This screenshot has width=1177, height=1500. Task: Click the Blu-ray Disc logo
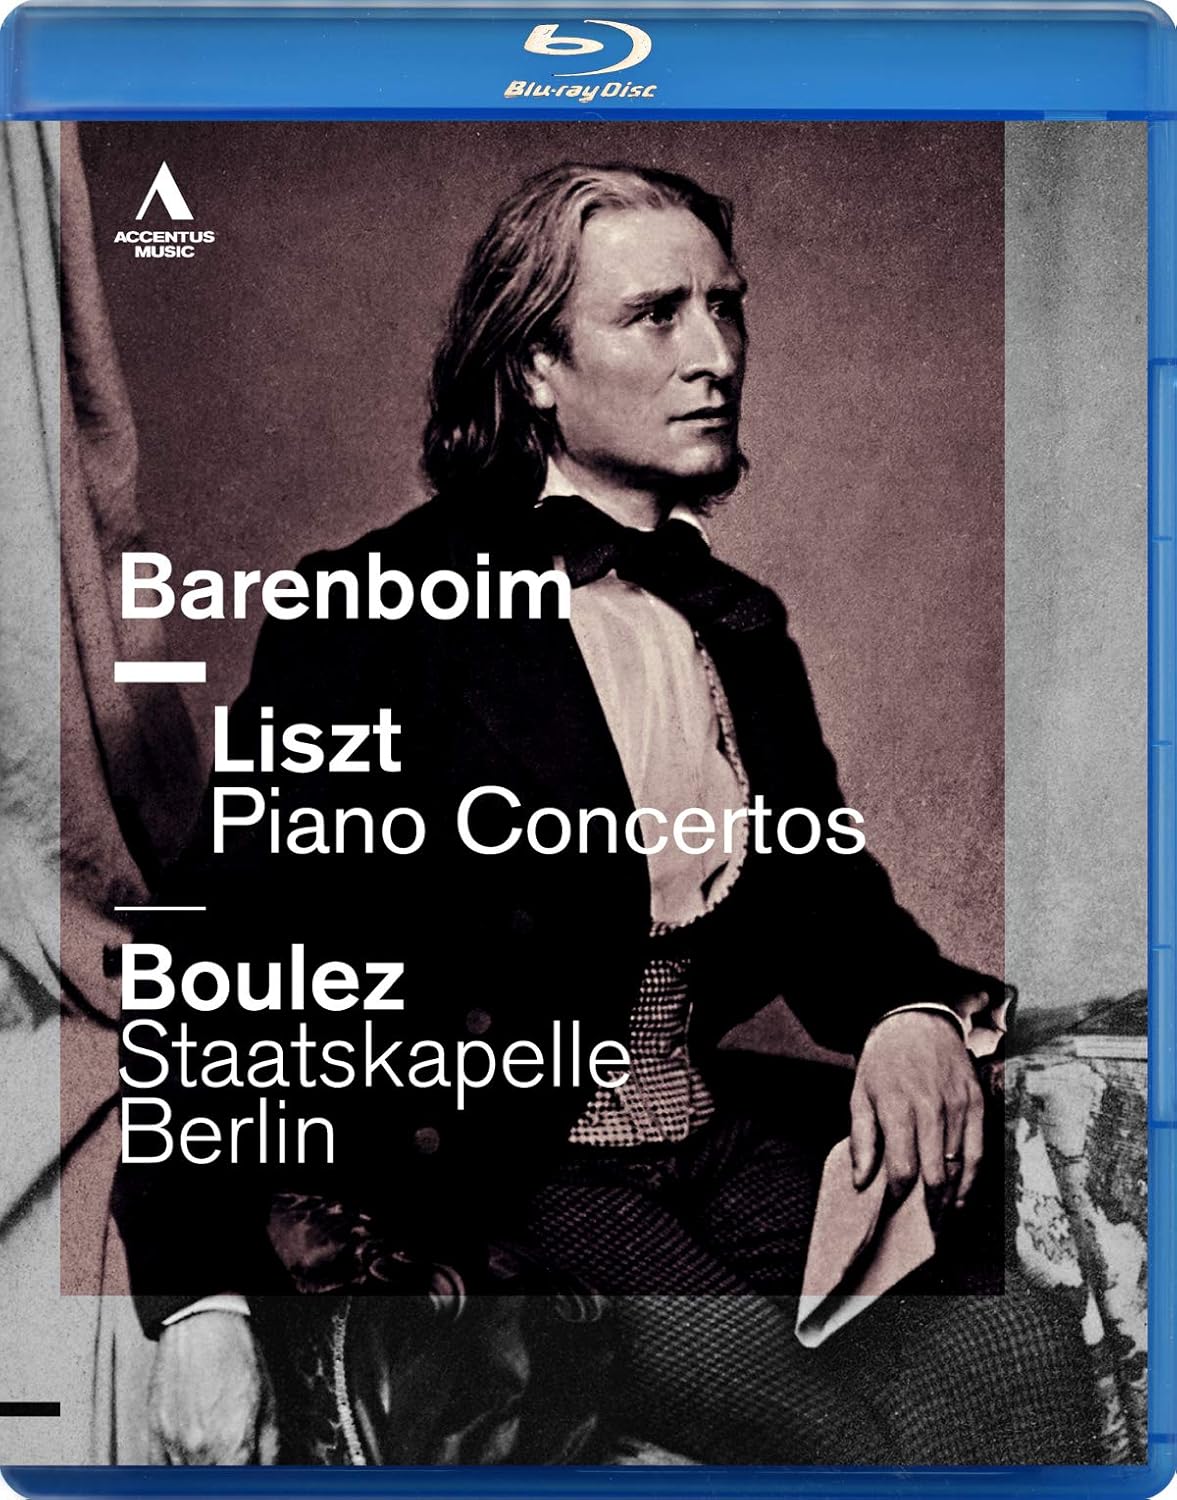[580, 60]
